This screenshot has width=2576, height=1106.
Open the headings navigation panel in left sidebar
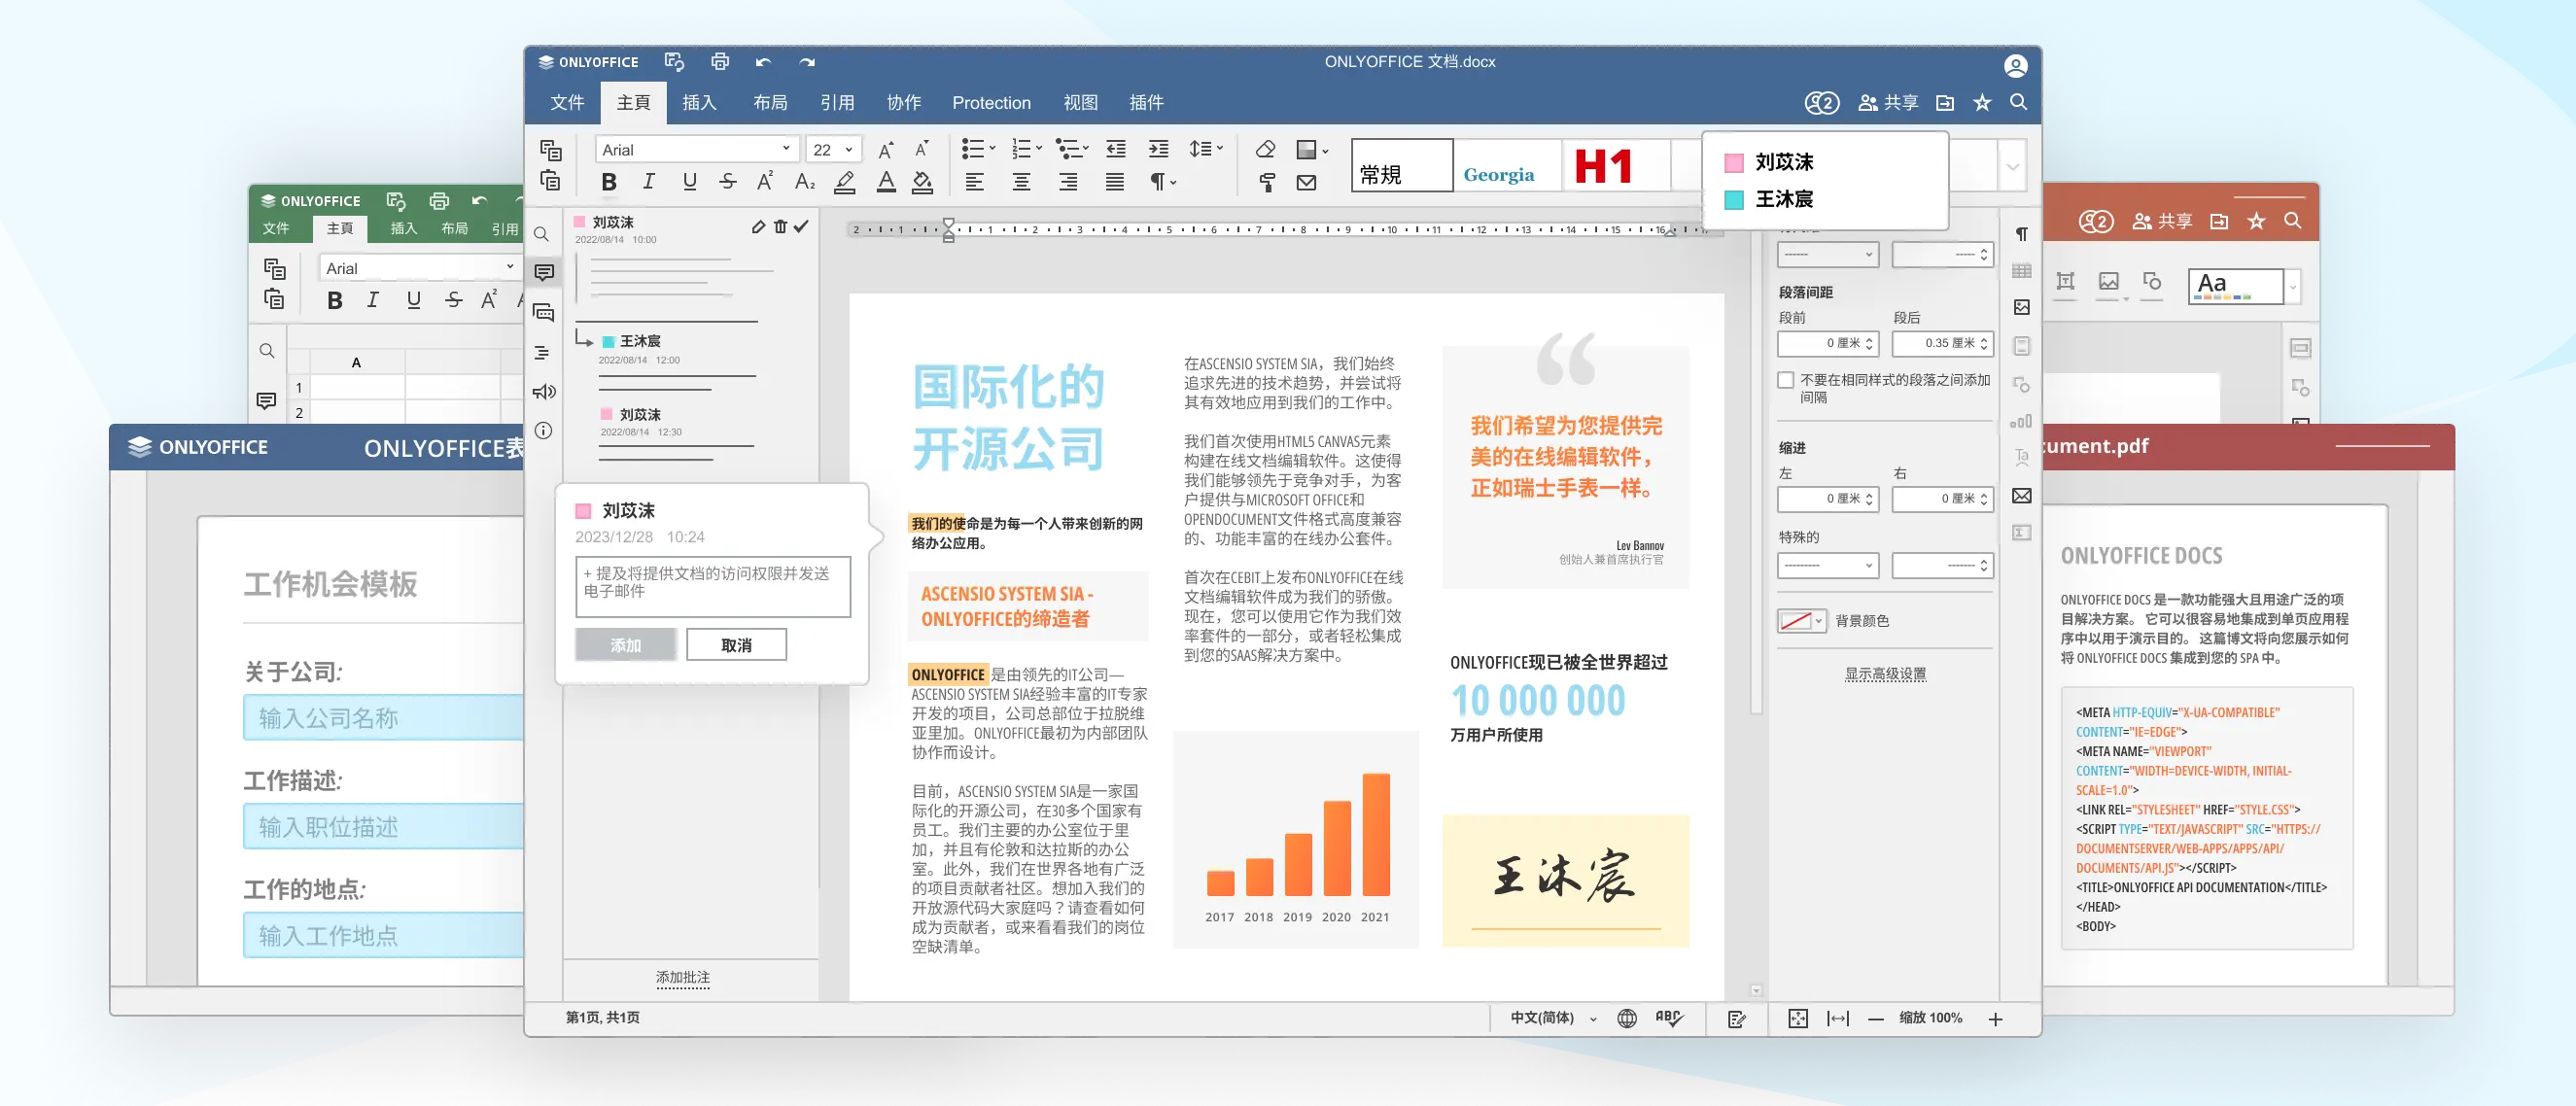542,352
